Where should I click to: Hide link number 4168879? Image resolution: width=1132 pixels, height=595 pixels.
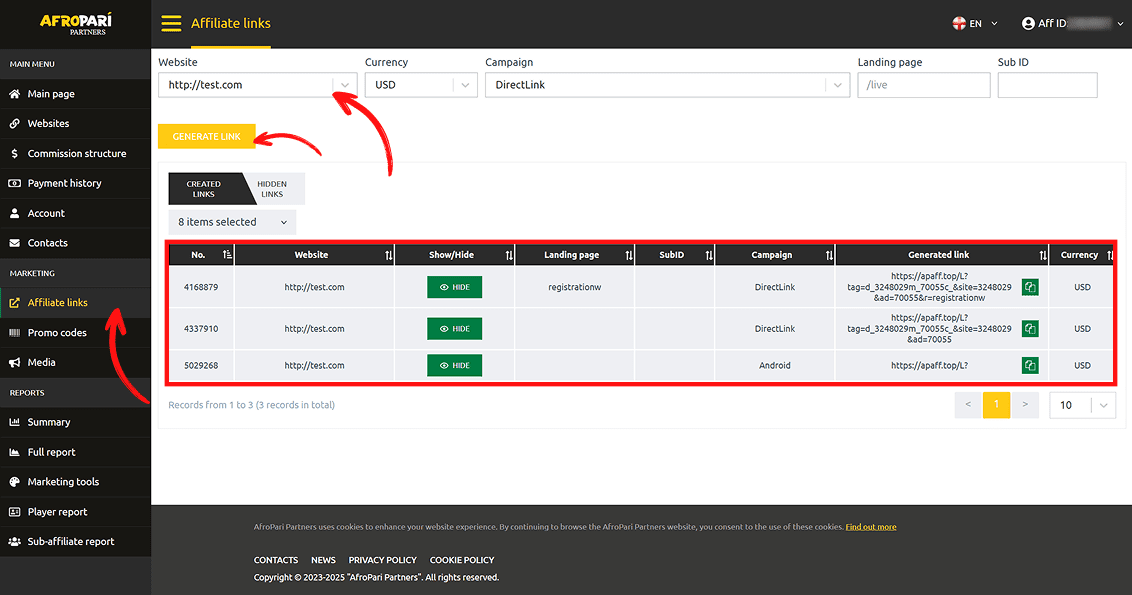[454, 287]
